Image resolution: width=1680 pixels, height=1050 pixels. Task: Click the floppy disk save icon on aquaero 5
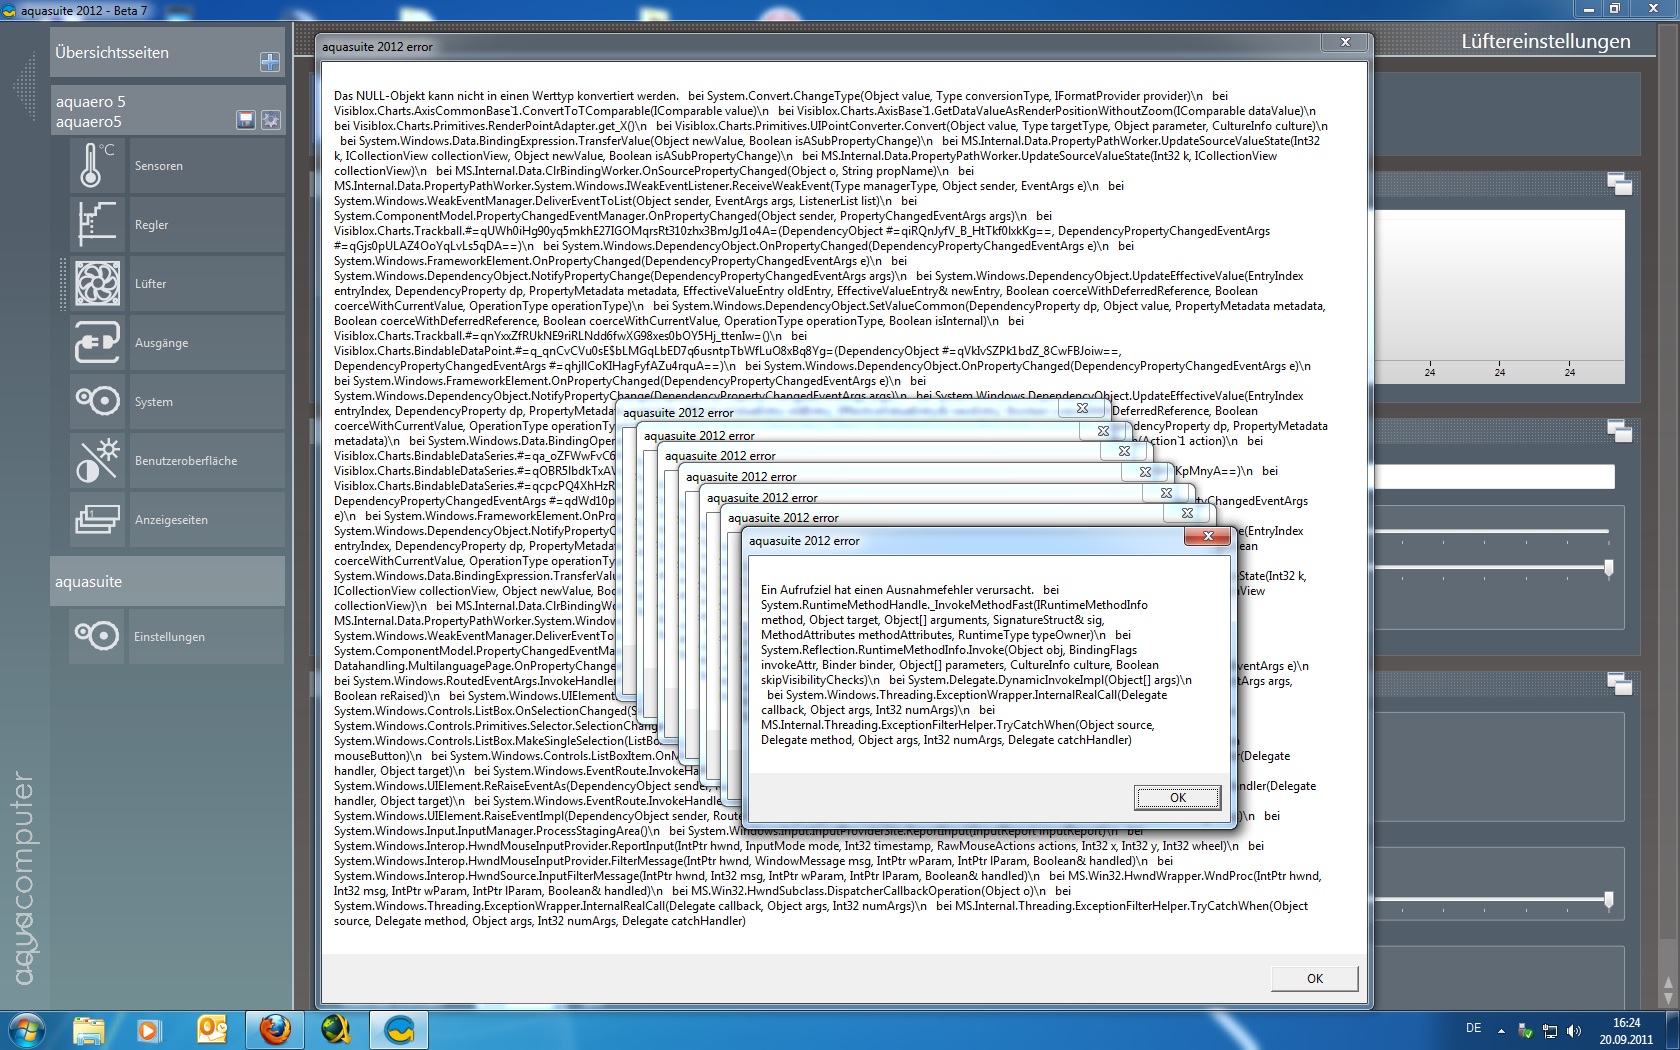pyautogui.click(x=246, y=120)
